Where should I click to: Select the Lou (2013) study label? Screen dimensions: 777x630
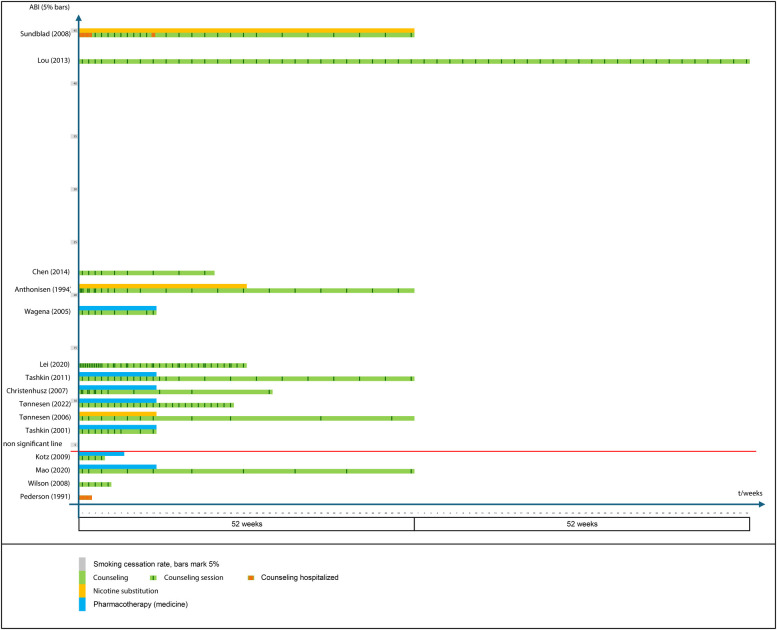[52, 62]
